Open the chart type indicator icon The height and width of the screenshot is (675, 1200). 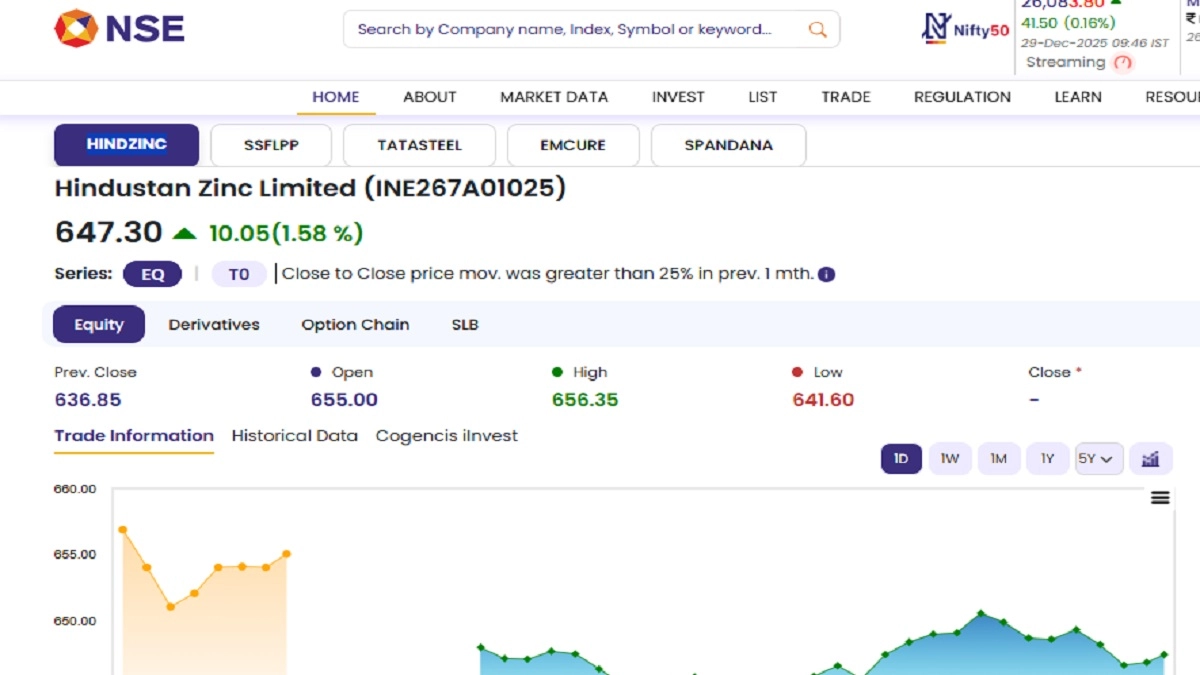(1150, 459)
